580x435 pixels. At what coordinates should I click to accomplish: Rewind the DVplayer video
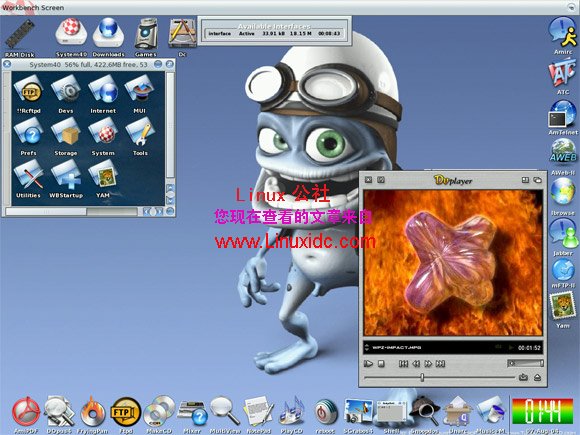pyautogui.click(x=416, y=364)
